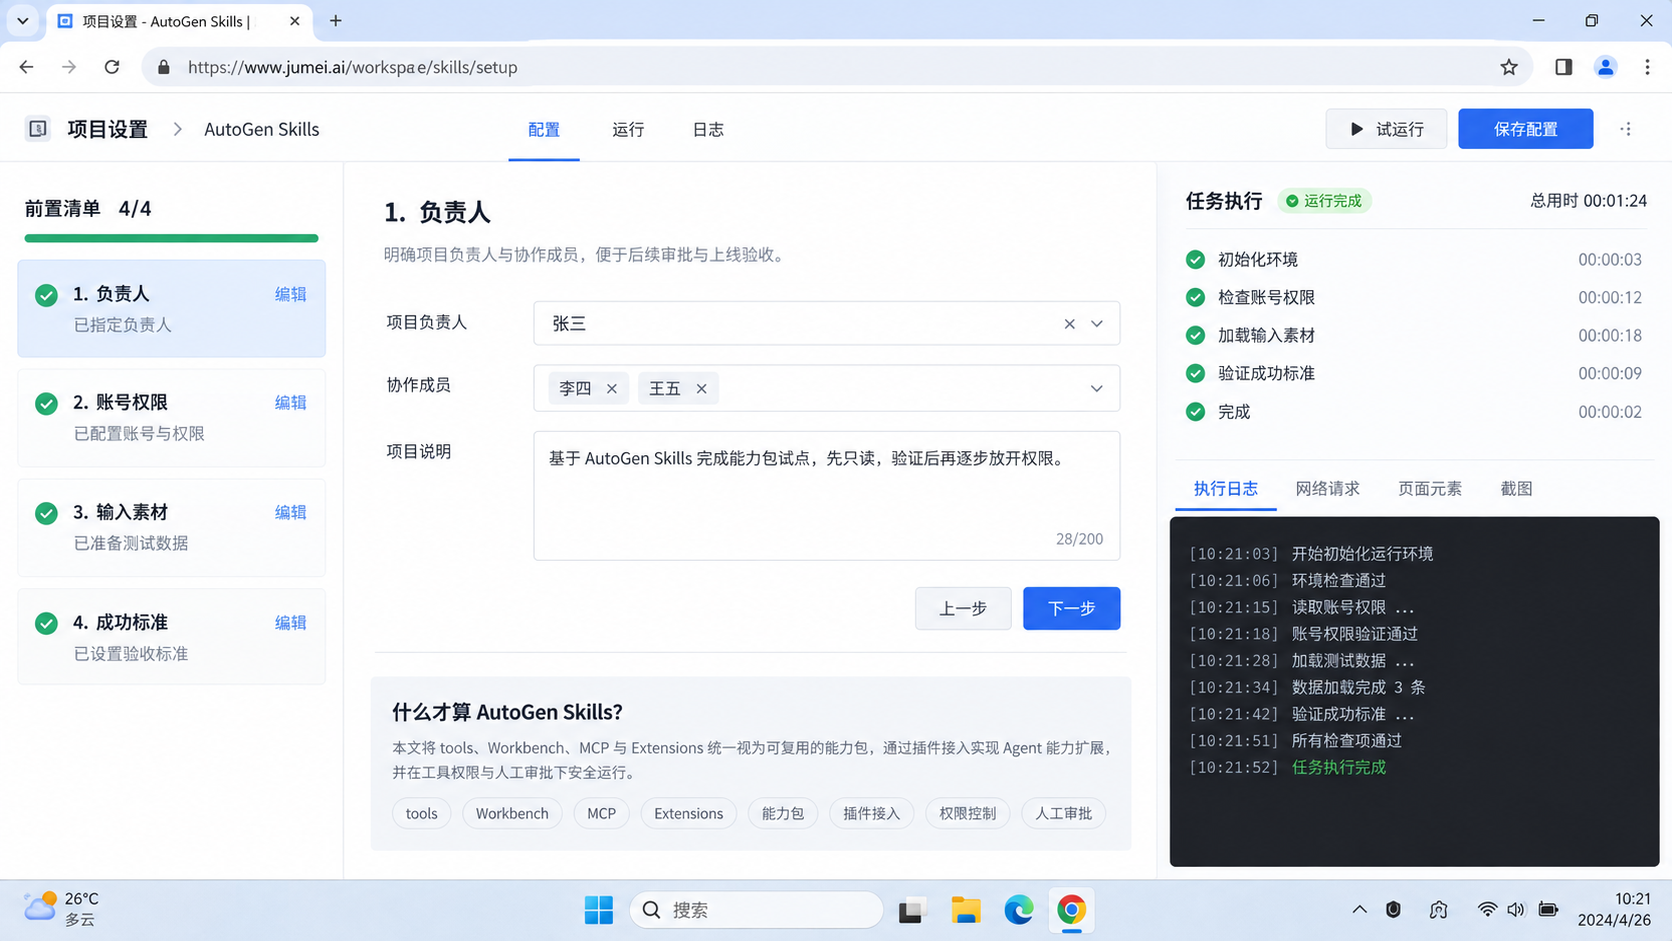
Task: View site security lock info
Action: pyautogui.click(x=164, y=67)
